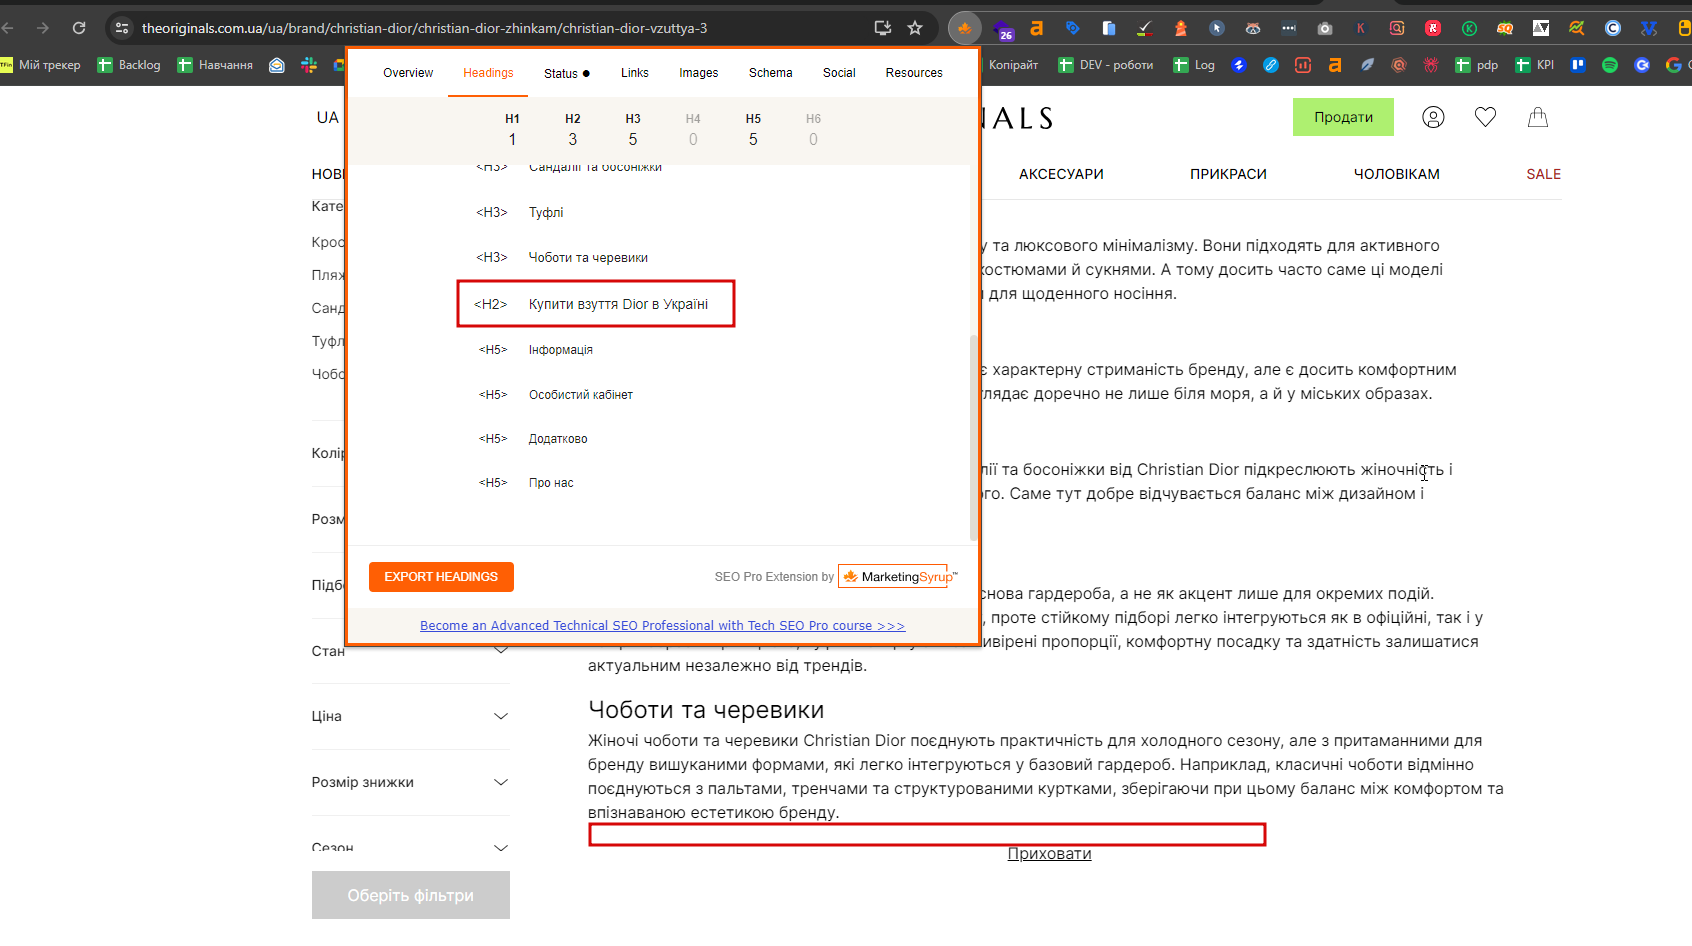The width and height of the screenshot is (1692, 946).
Task: Click the red R extension icon
Action: coord(1433,28)
